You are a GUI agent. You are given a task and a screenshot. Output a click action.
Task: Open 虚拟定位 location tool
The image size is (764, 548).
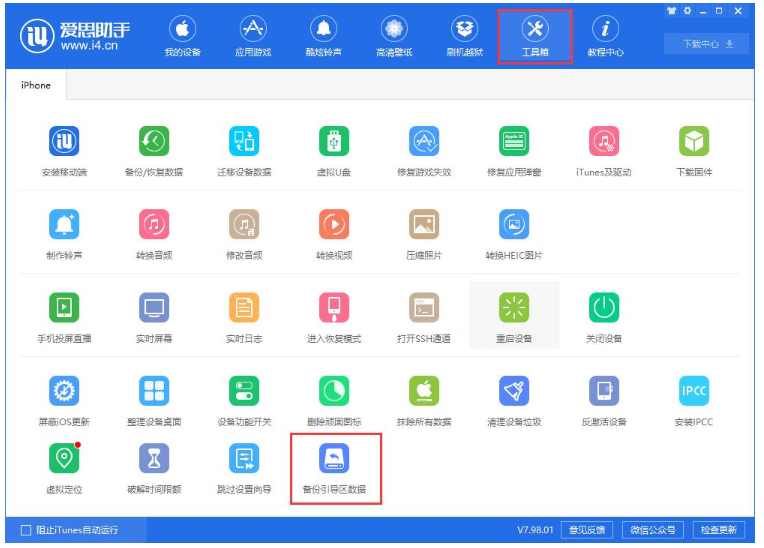point(64,458)
